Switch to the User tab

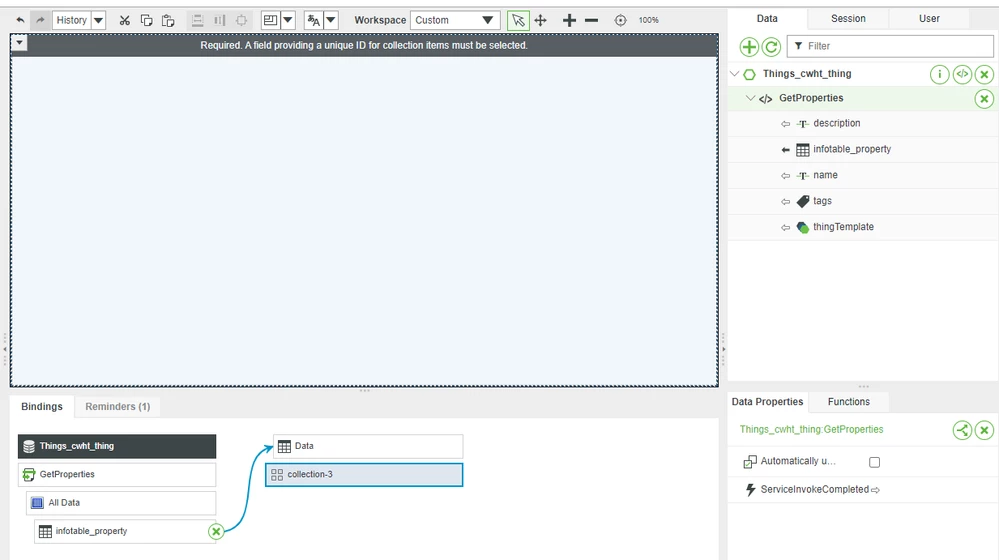[929, 18]
